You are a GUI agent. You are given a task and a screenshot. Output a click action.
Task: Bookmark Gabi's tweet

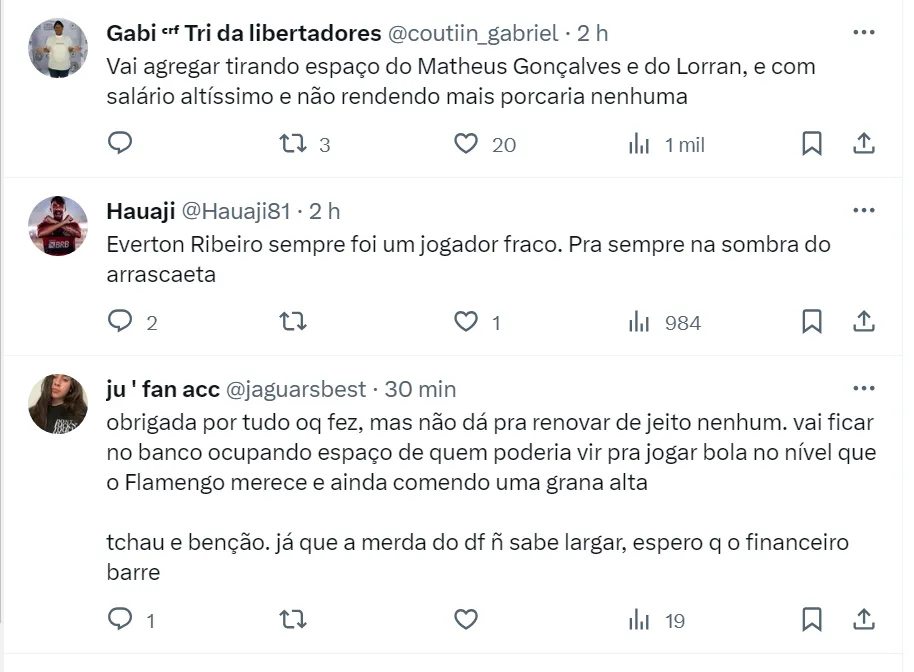coord(812,144)
